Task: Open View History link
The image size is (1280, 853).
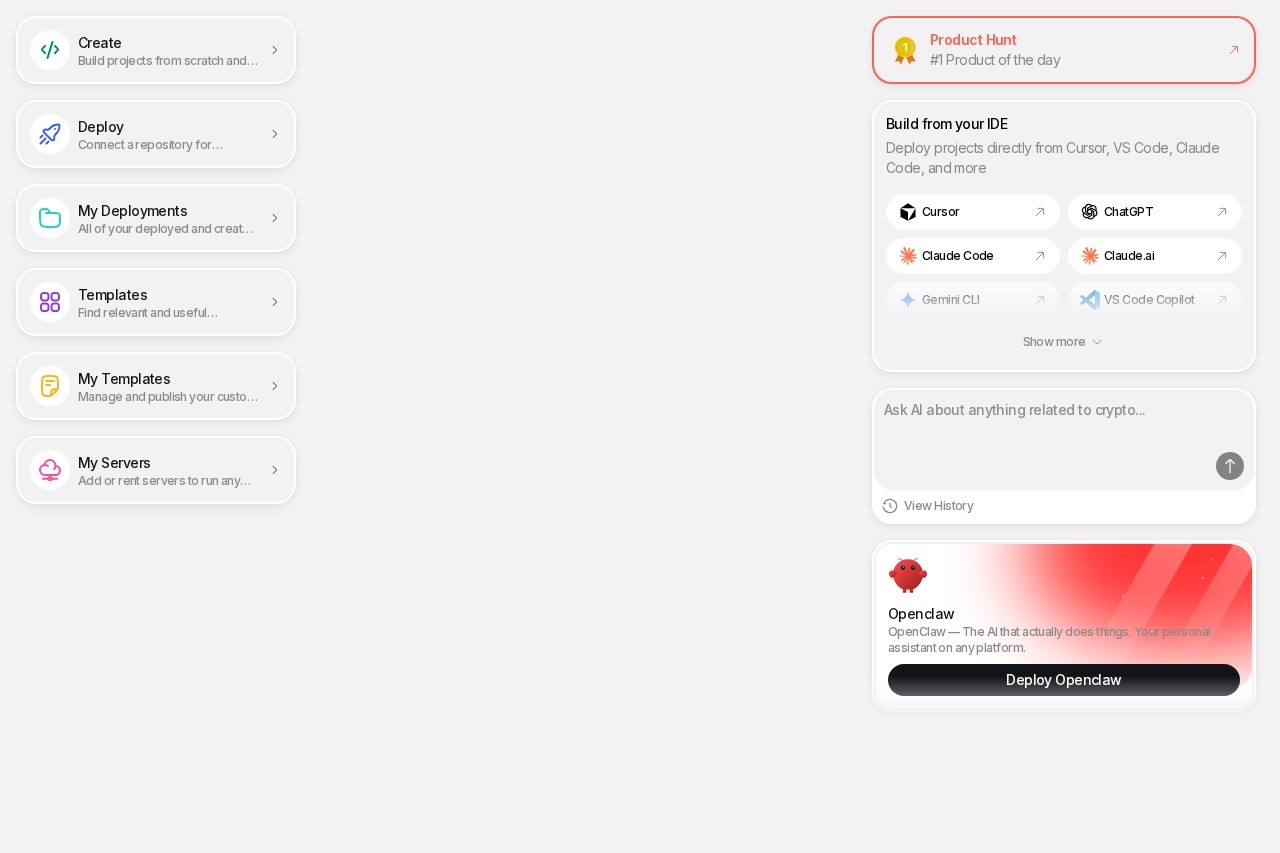Action: tap(928, 506)
